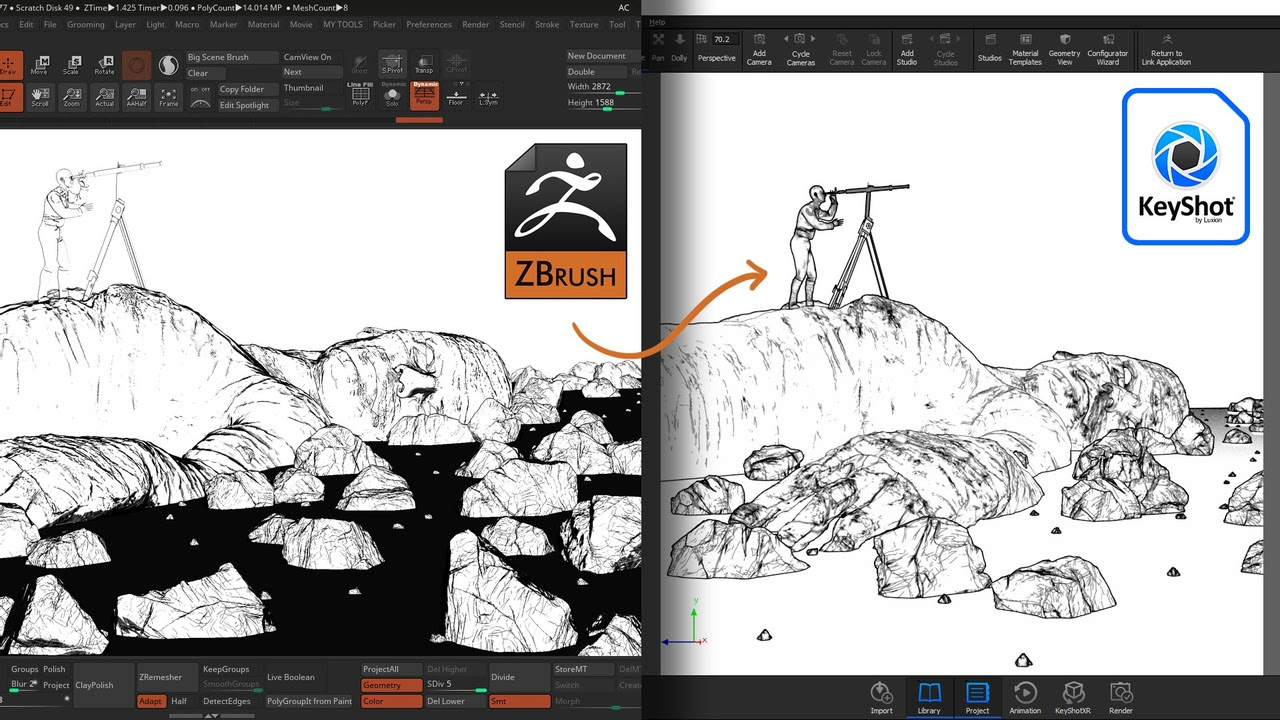Frame the mesh with Frame icon
Screen dimensions: 1280x720
coord(169,97)
